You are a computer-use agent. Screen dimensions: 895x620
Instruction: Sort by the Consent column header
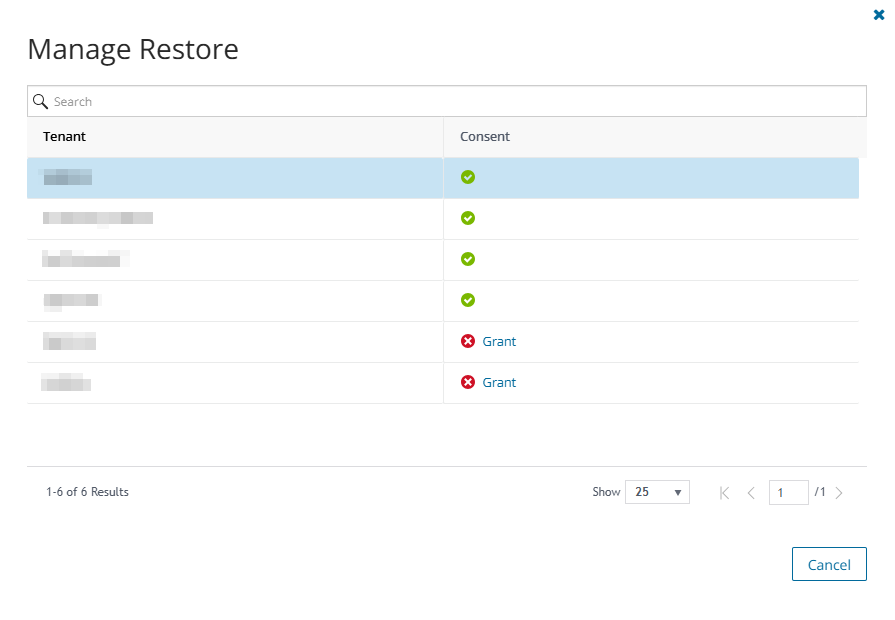pos(485,136)
